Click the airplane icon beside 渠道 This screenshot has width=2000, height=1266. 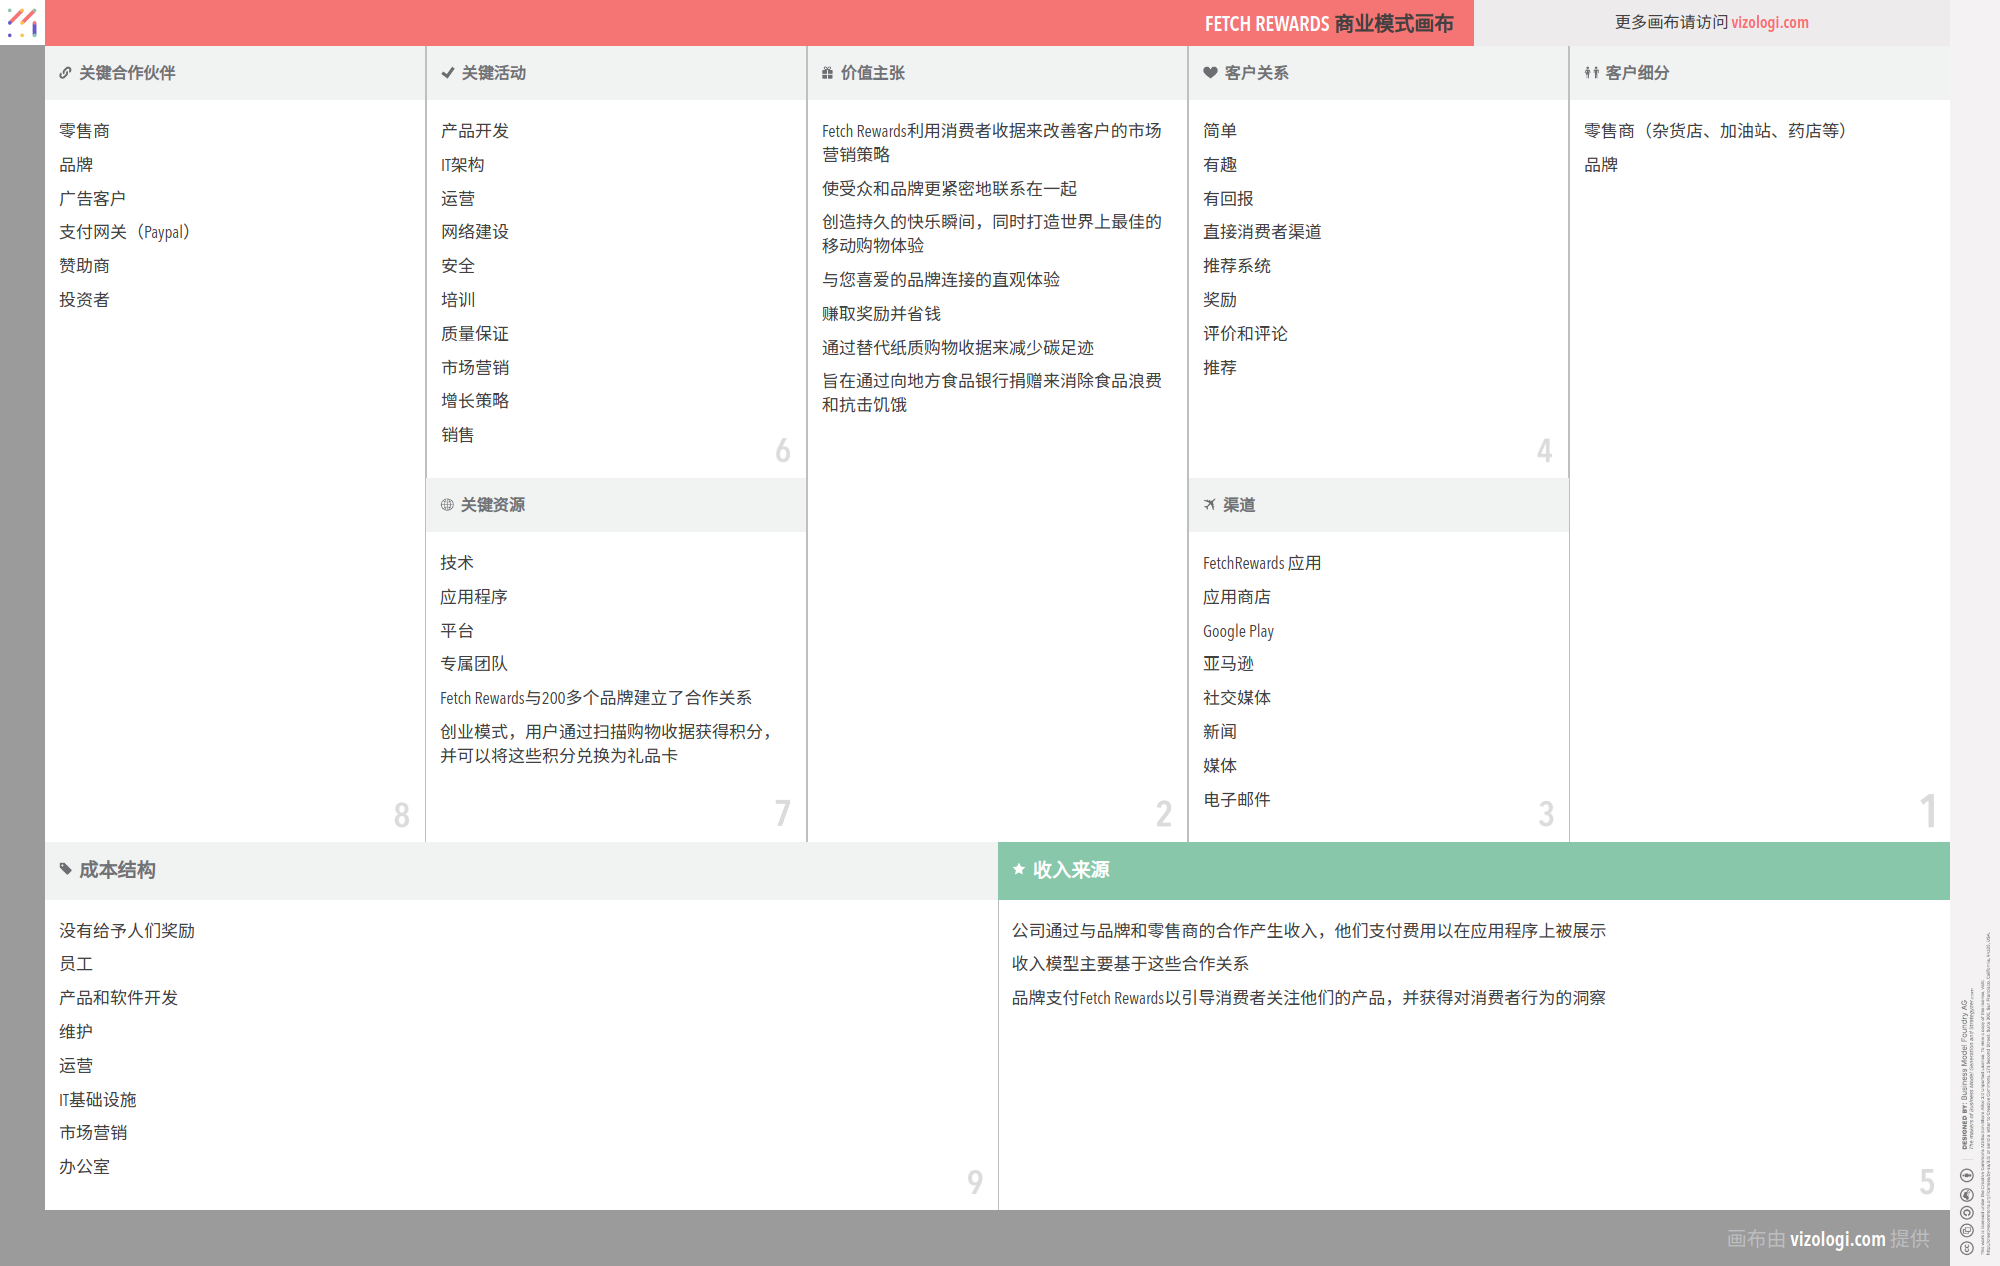point(1210,505)
